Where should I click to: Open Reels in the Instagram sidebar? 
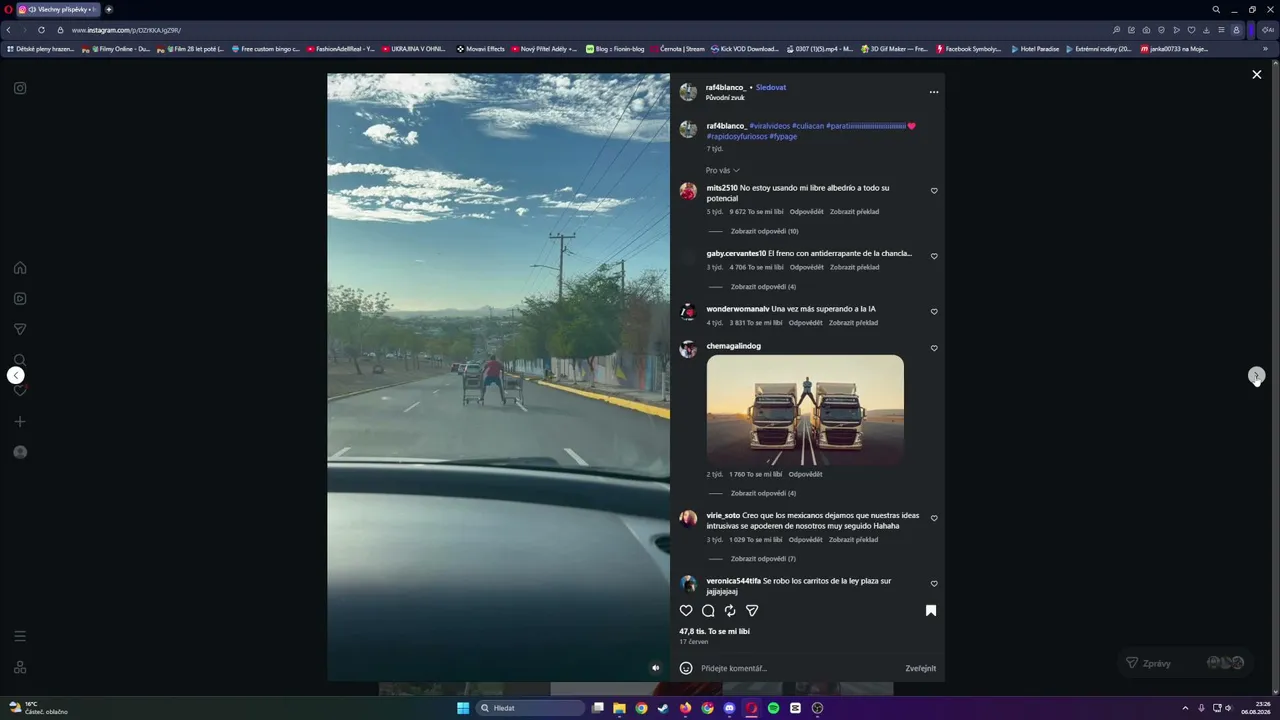(x=20, y=298)
